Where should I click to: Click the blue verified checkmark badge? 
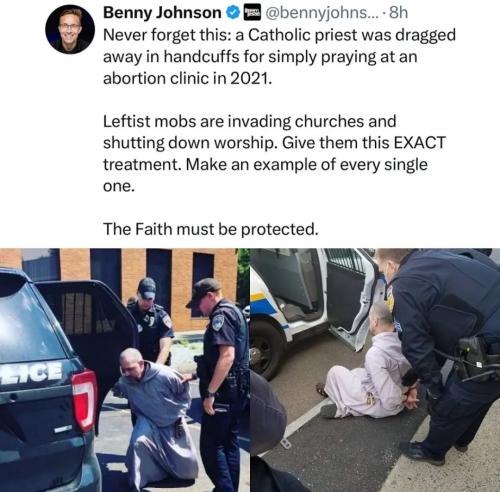tap(233, 13)
